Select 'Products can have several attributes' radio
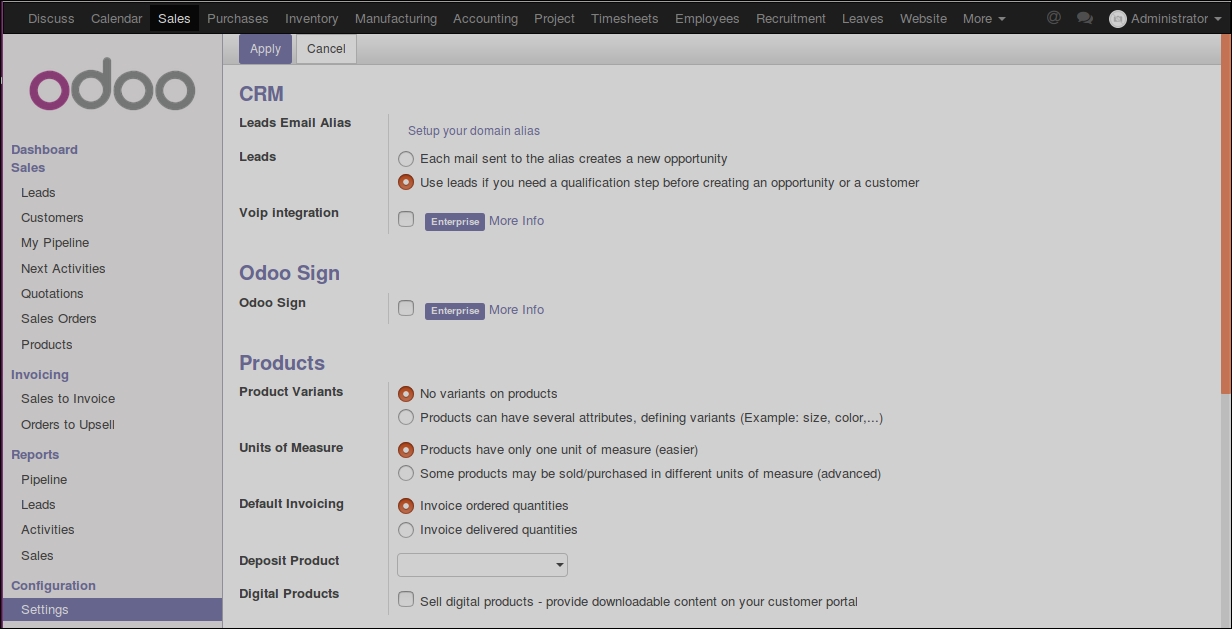 pos(406,418)
